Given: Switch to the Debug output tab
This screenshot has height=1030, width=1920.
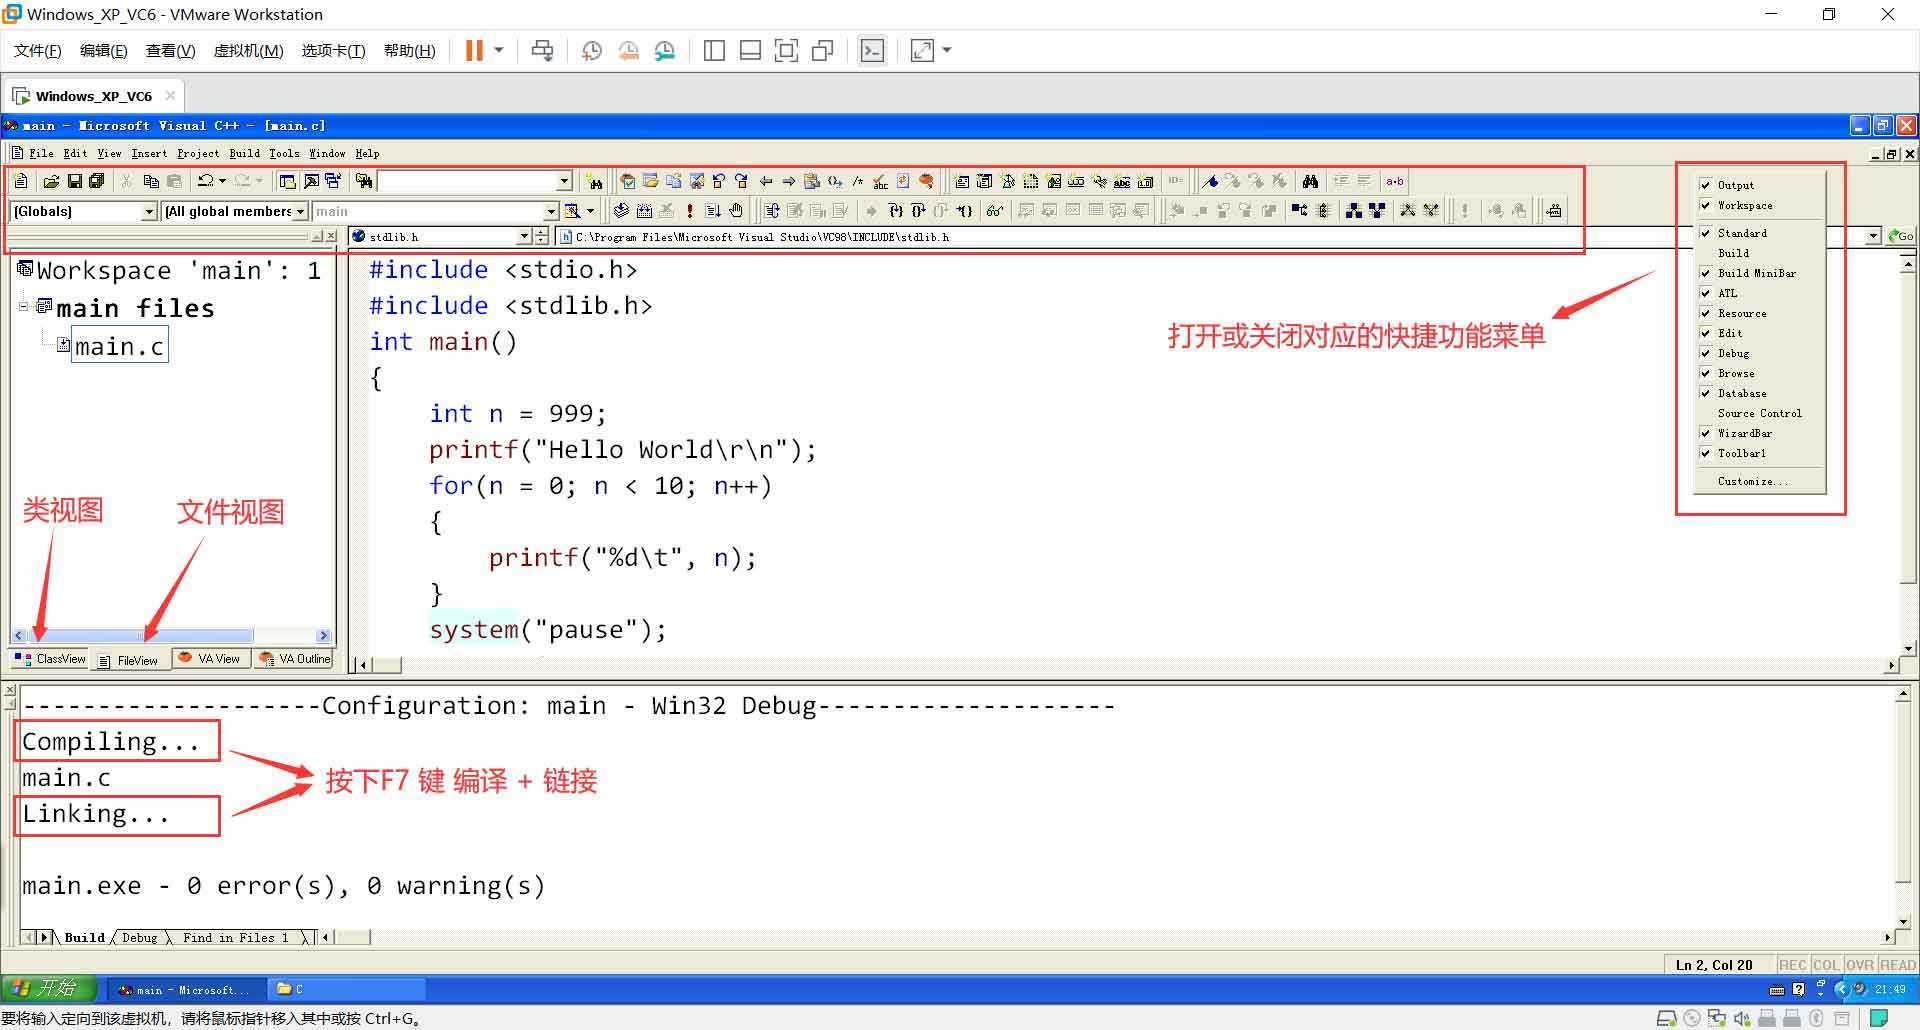Looking at the screenshot, I should pyautogui.click(x=140, y=937).
